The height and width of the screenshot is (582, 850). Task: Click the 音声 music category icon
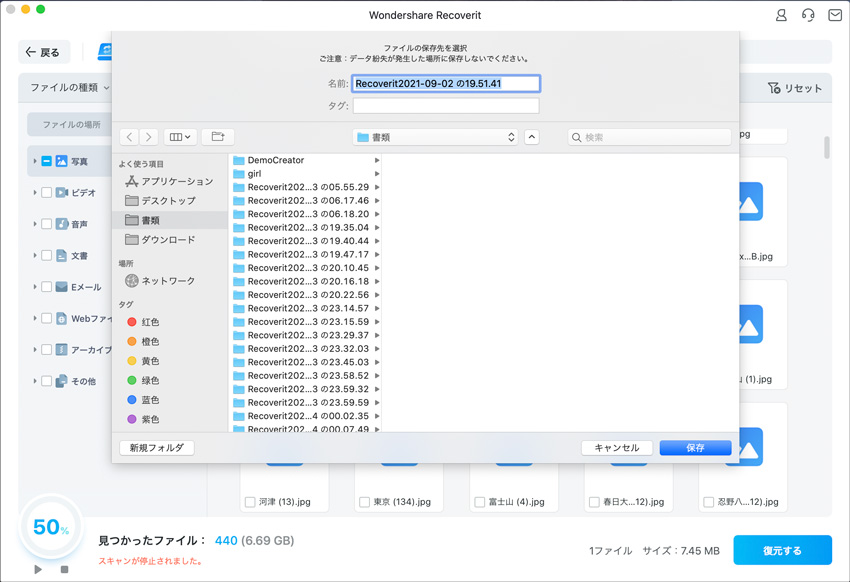coord(62,224)
